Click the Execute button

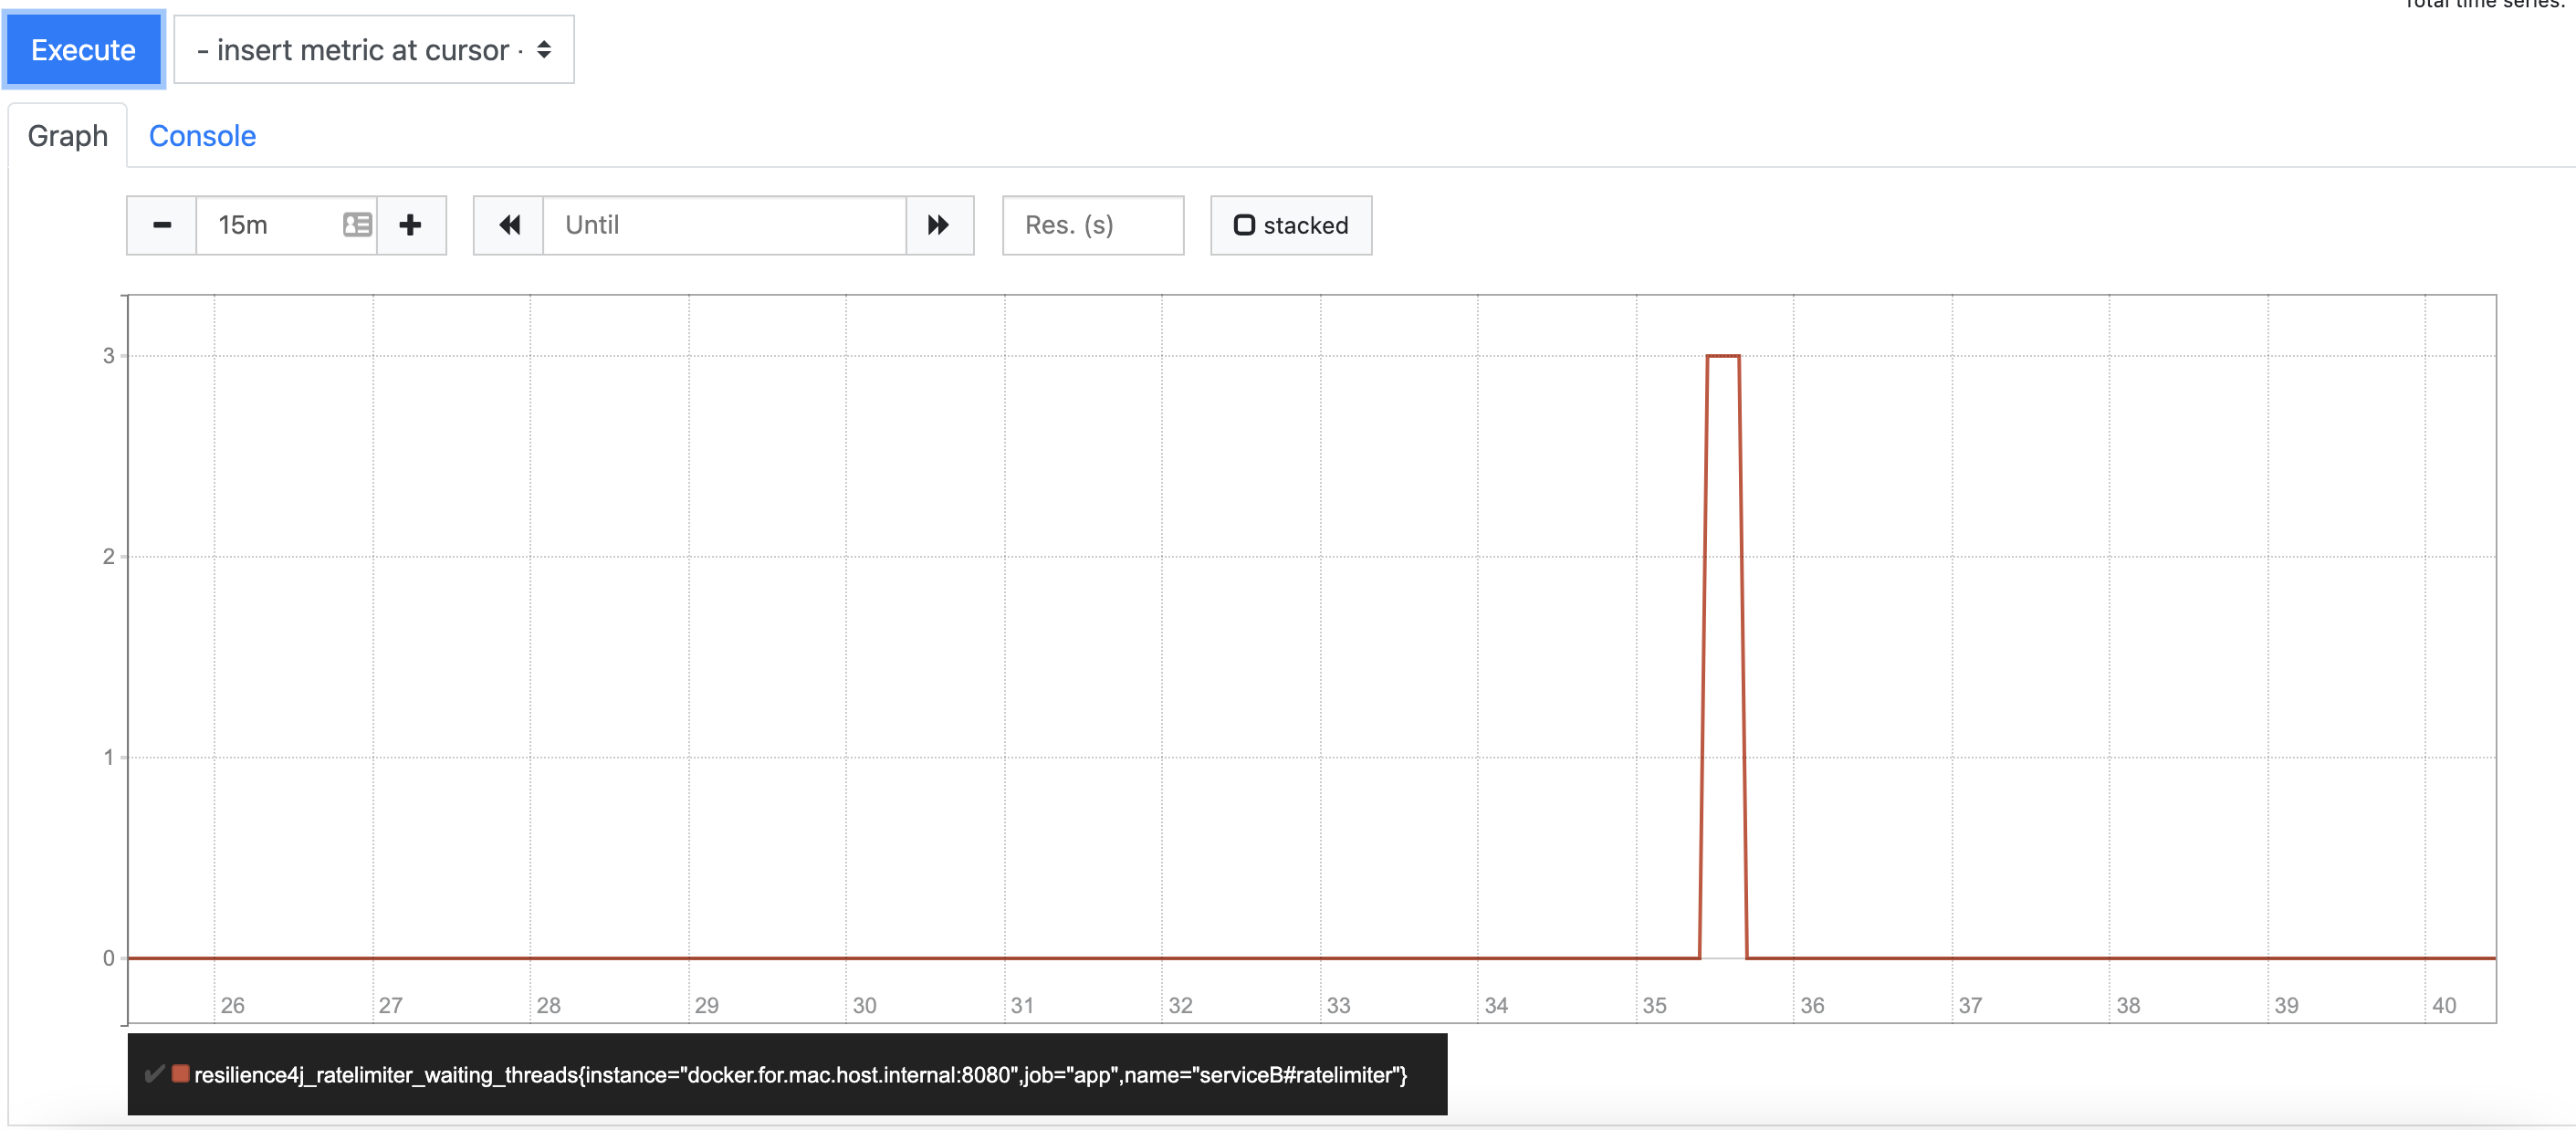83,50
